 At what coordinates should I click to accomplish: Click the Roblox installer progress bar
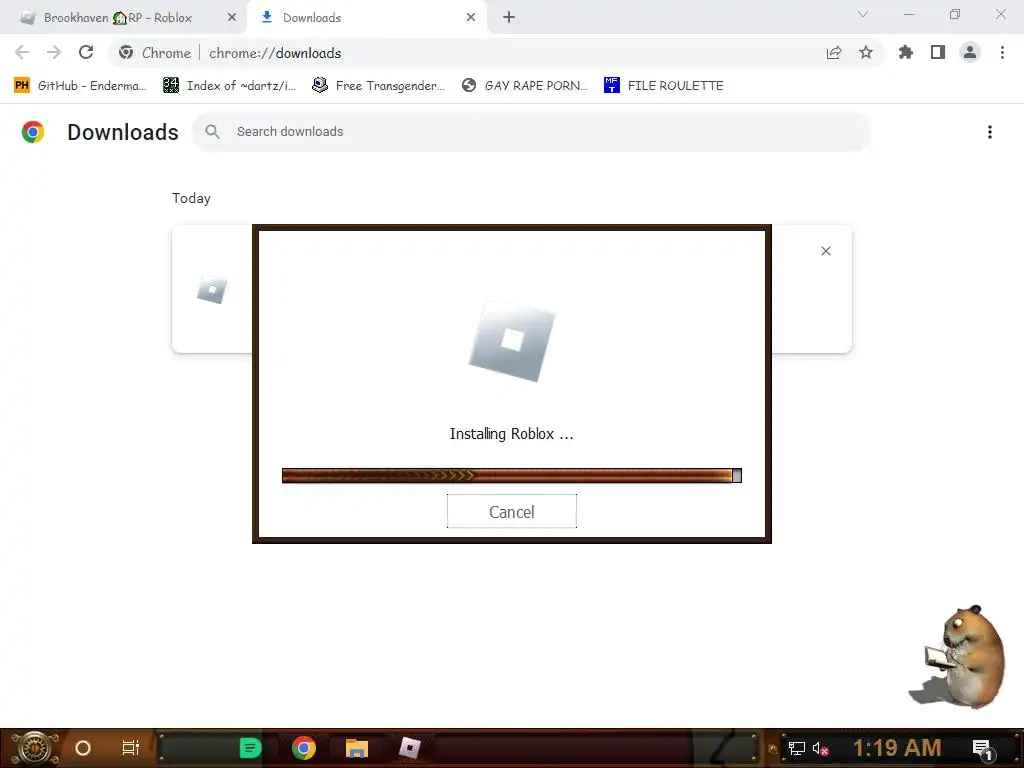[511, 475]
